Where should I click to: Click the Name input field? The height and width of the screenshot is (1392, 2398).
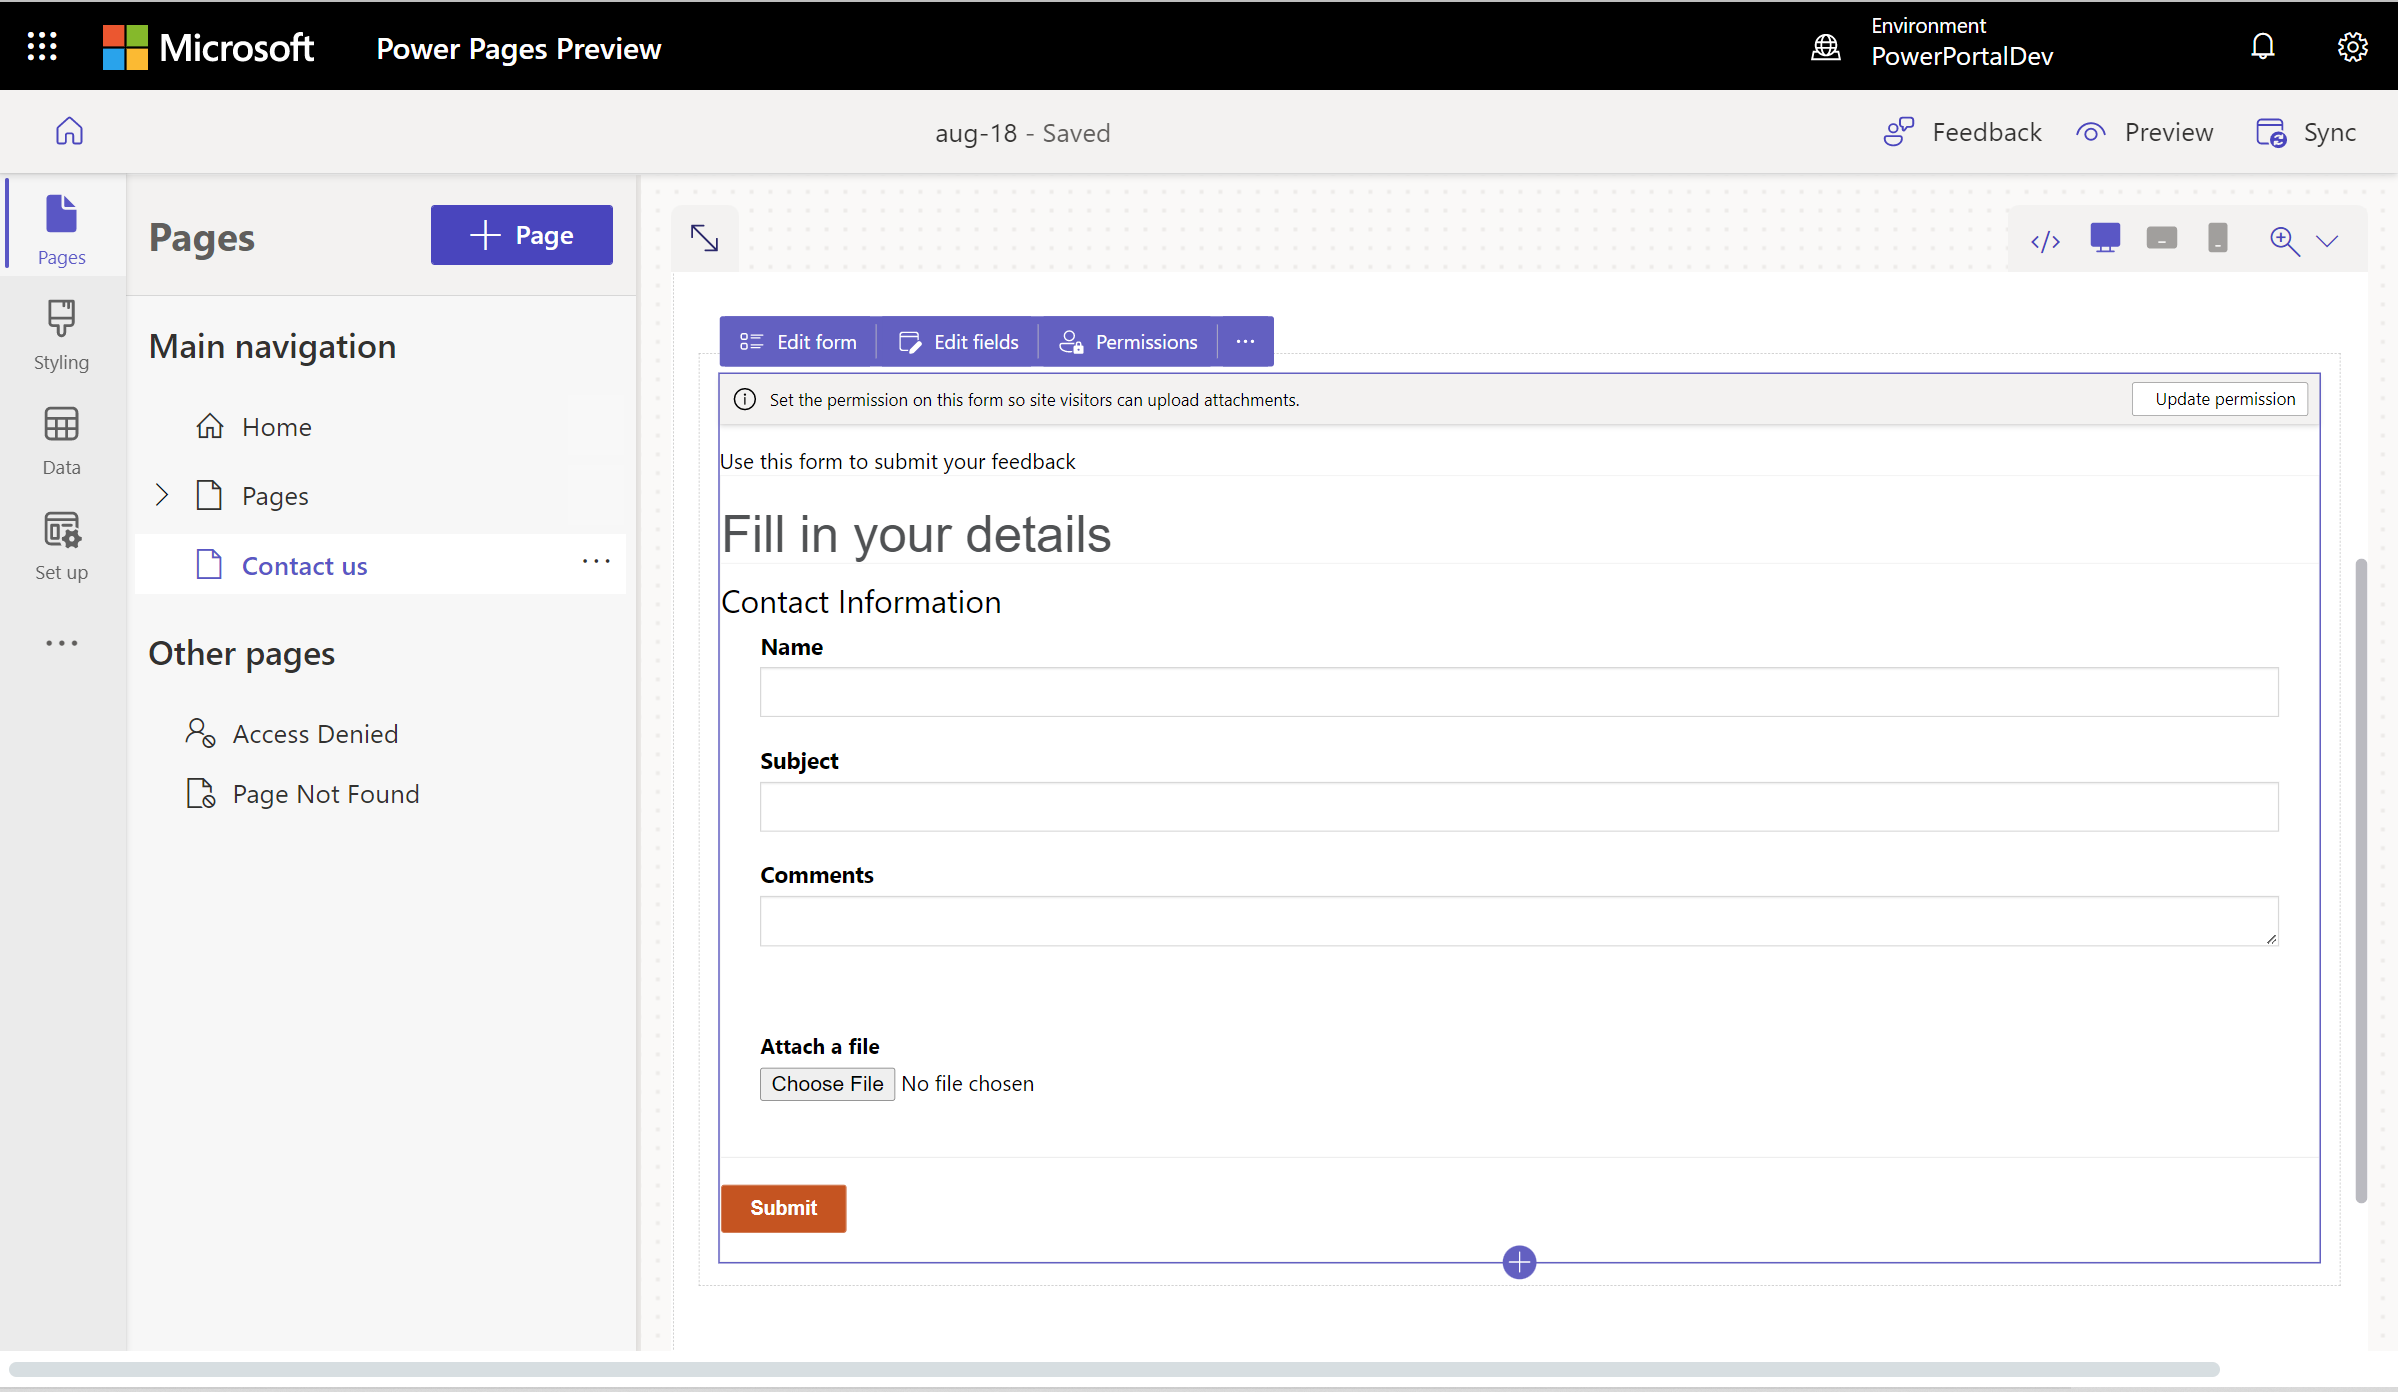point(1518,691)
